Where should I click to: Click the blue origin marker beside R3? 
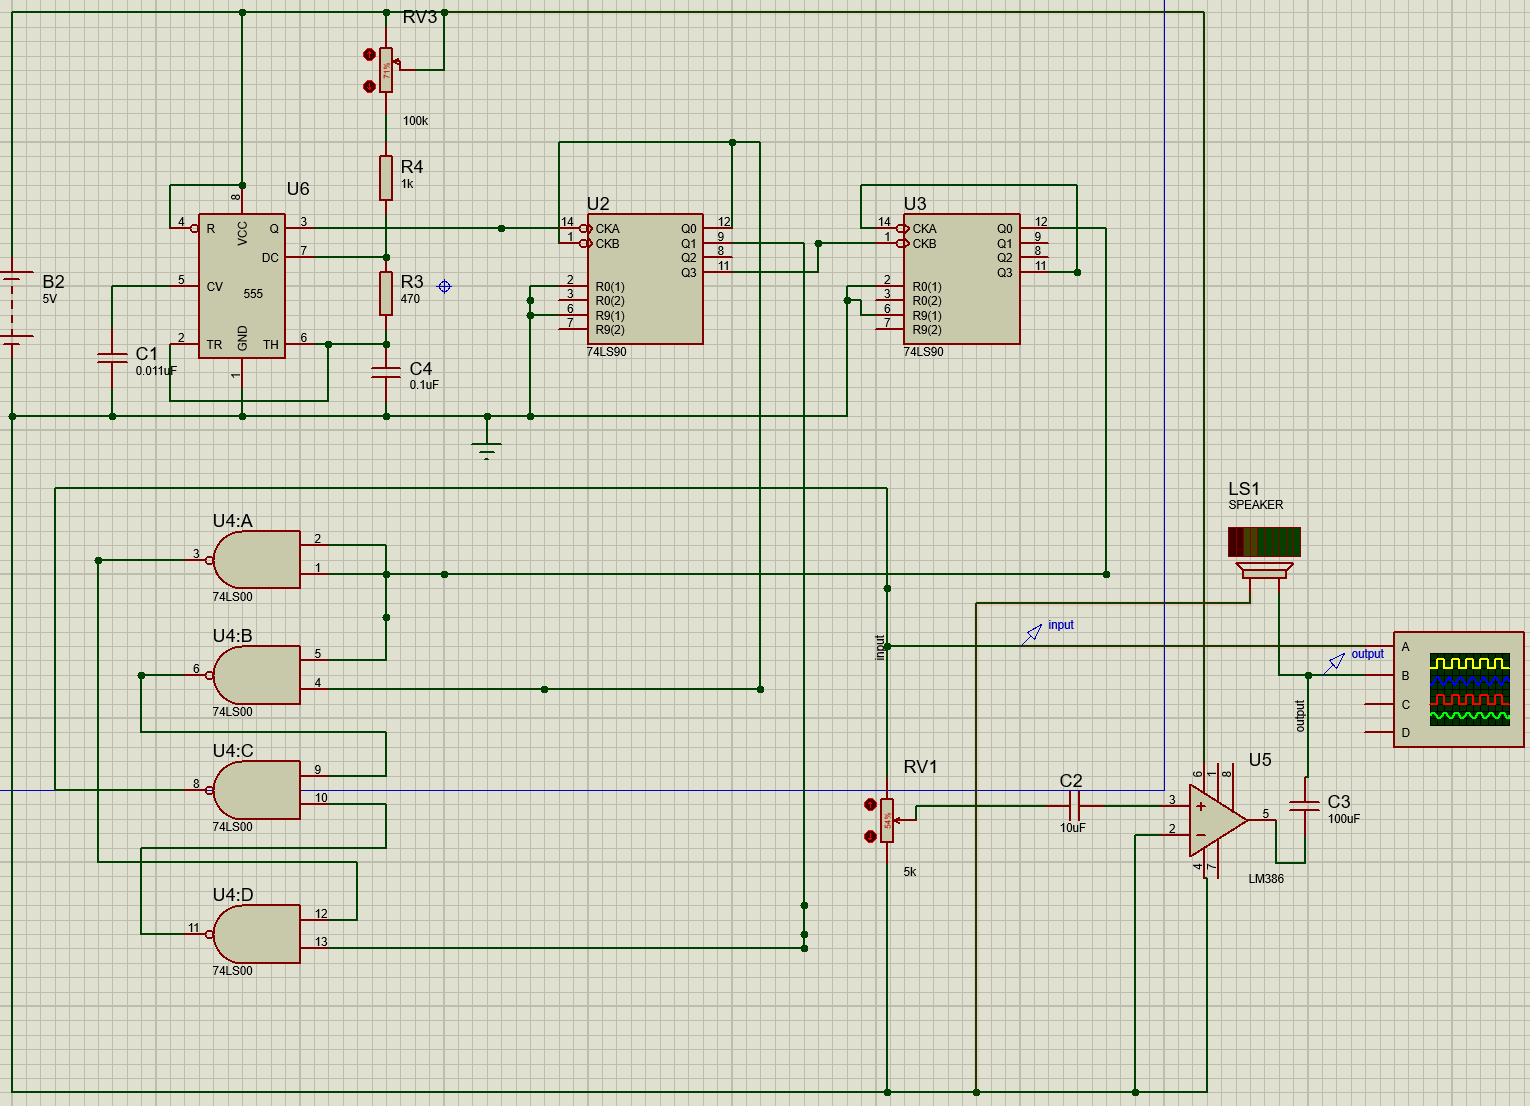(x=445, y=286)
